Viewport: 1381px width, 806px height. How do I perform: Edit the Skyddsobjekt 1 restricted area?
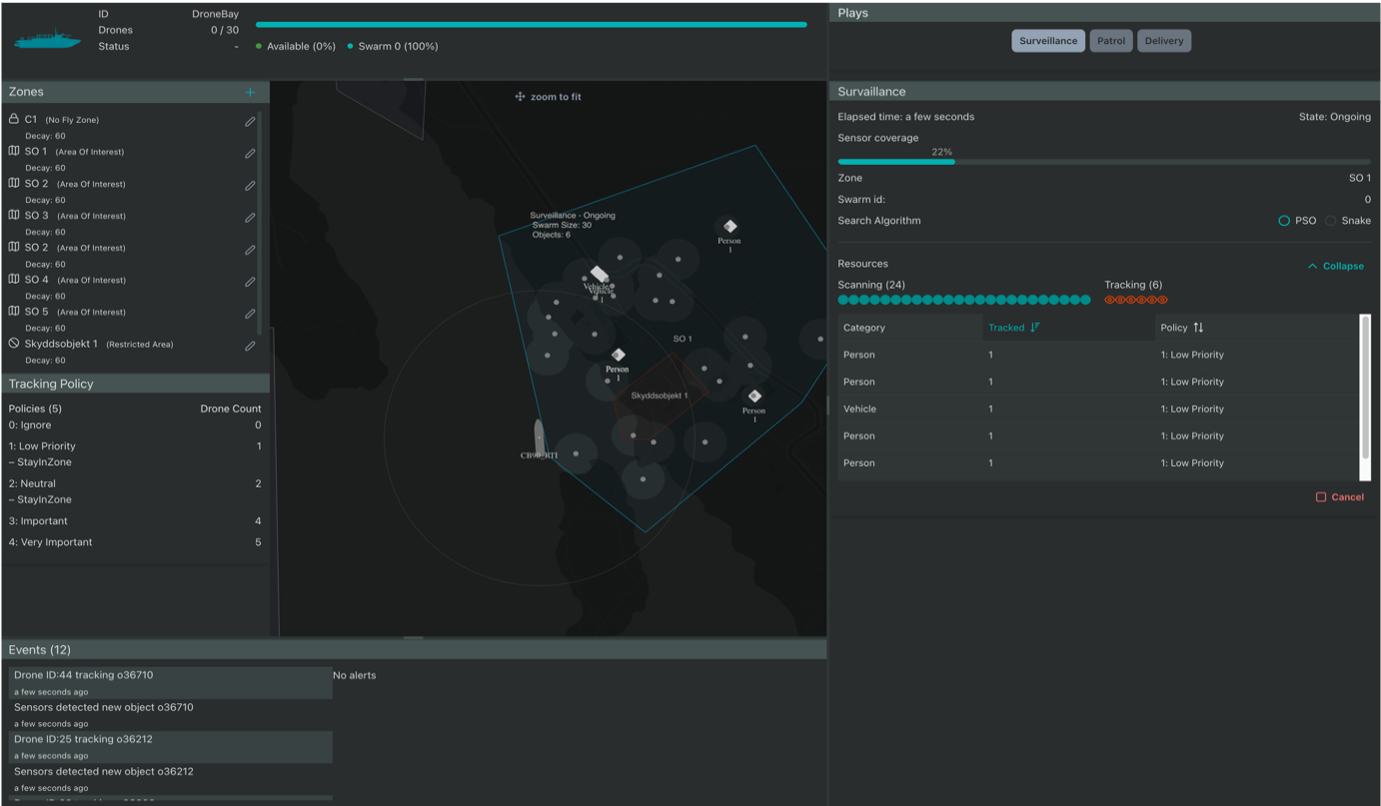[x=250, y=346]
